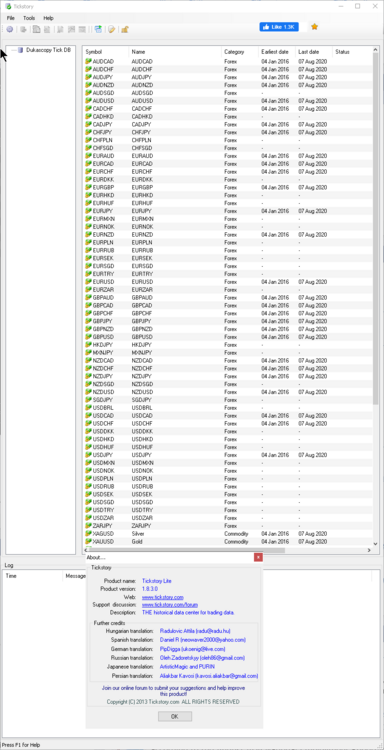Click the orange star icon
The image size is (384, 750).
pyautogui.click(x=314, y=27)
